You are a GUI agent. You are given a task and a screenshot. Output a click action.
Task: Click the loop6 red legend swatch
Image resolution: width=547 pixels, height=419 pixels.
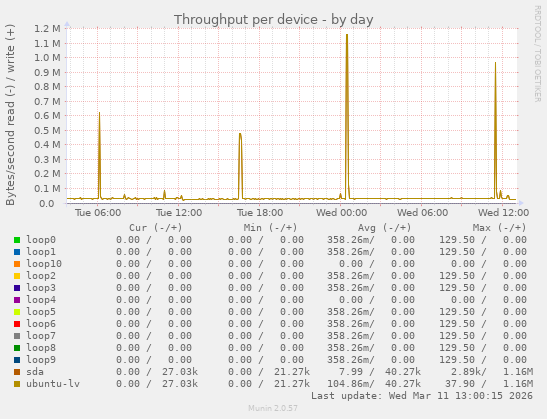tap(17, 324)
